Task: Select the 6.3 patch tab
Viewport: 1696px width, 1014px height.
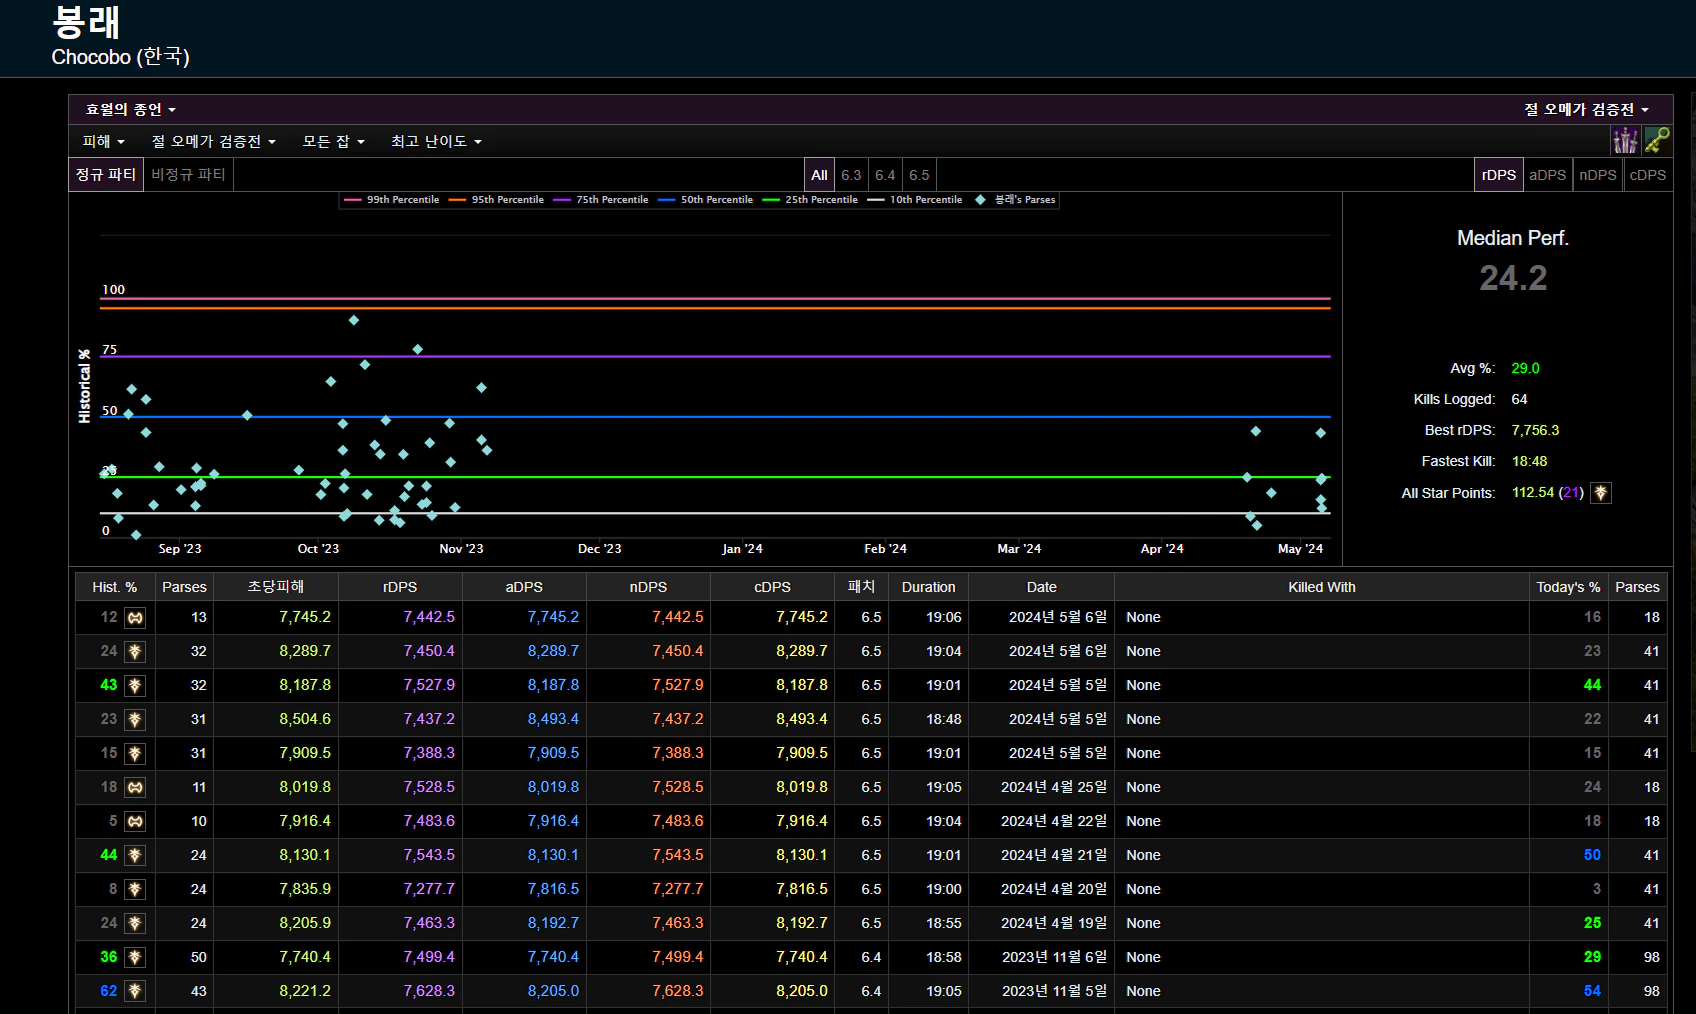Action: click(851, 175)
